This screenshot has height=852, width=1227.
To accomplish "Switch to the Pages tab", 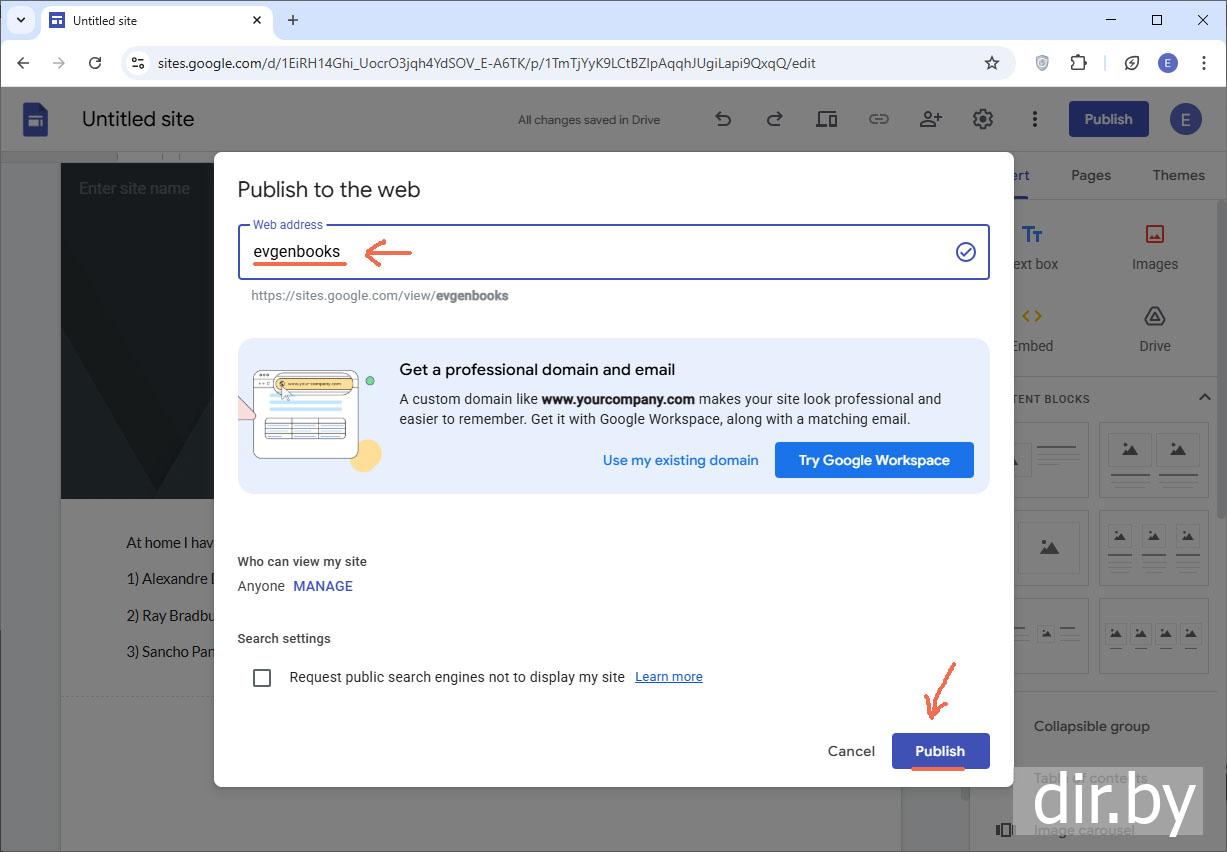I will pyautogui.click(x=1090, y=175).
